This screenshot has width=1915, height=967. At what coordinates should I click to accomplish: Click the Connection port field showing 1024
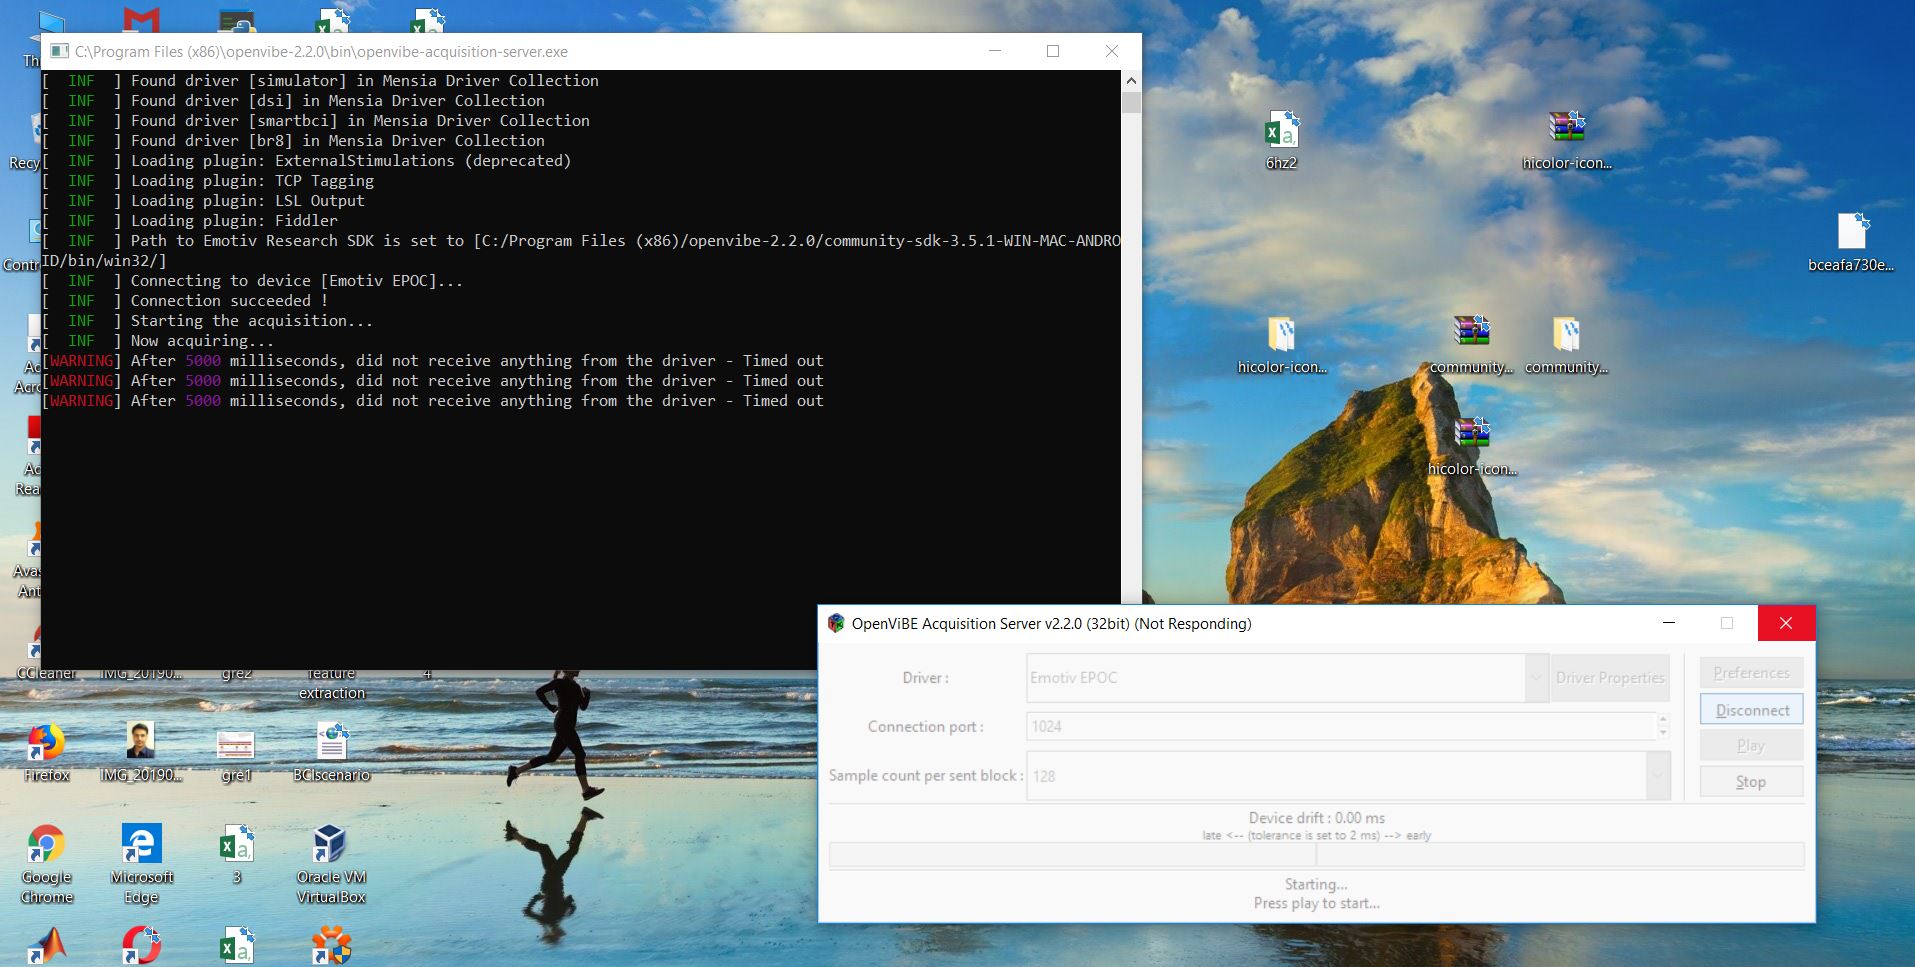[1341, 727]
